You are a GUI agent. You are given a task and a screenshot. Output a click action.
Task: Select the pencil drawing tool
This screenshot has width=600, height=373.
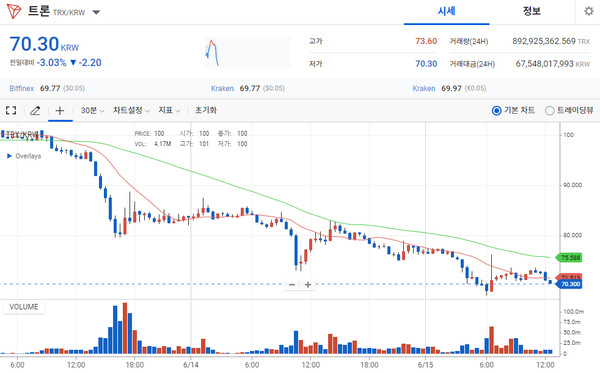35,111
